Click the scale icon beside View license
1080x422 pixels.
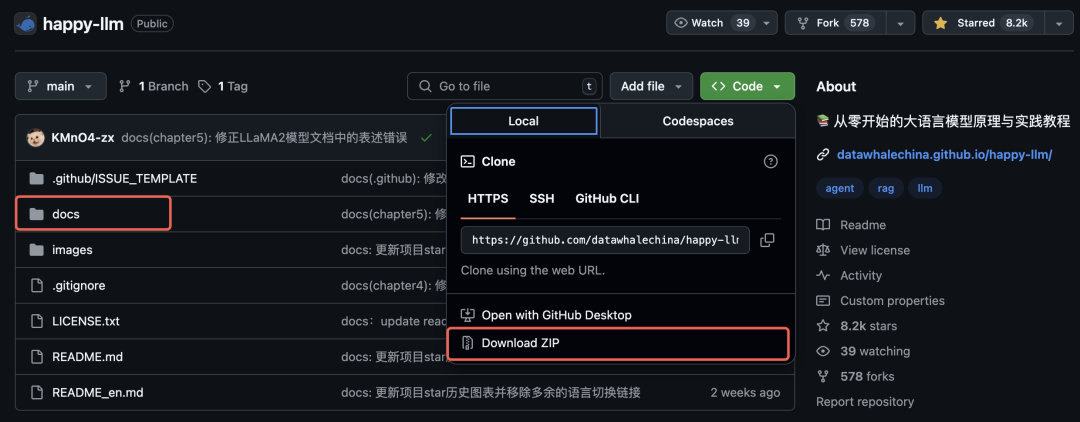(823, 251)
